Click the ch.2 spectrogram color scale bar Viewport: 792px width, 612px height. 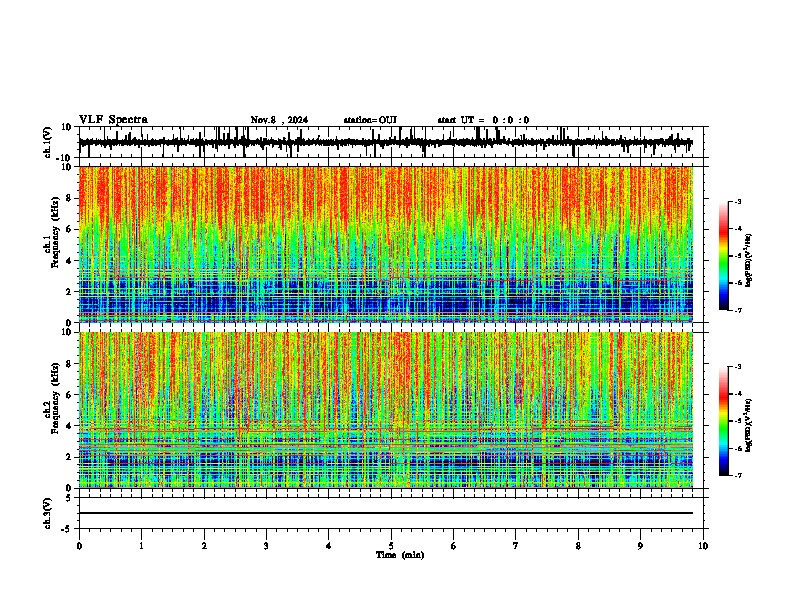(x=724, y=421)
